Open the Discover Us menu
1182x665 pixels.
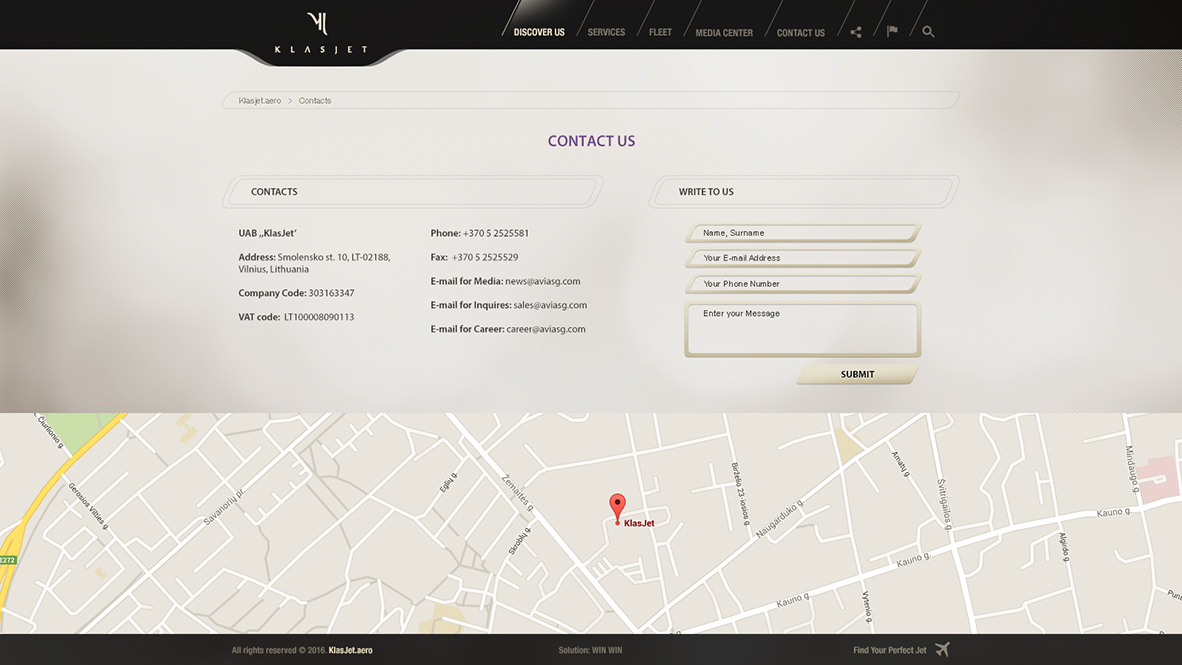pyautogui.click(x=539, y=32)
